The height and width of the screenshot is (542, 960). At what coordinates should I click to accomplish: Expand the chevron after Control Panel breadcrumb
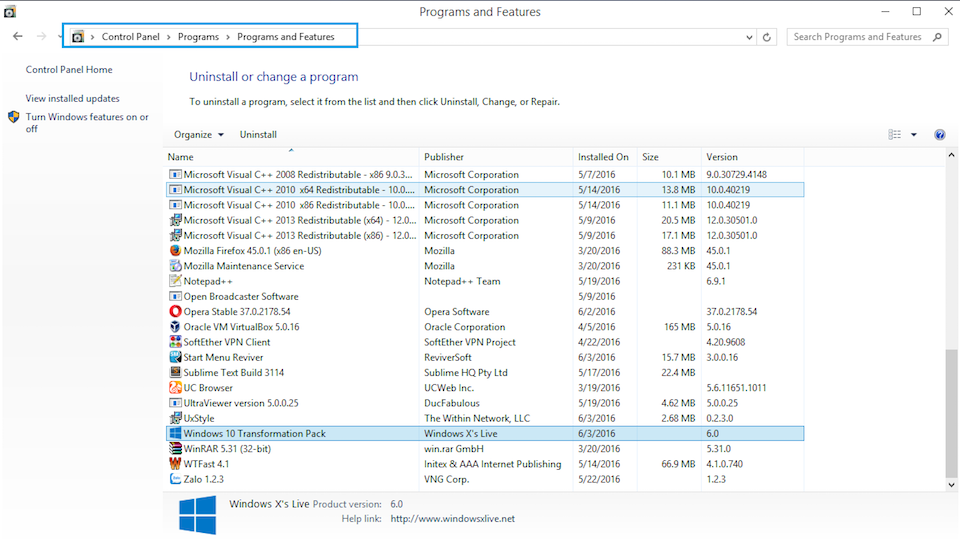coord(169,37)
